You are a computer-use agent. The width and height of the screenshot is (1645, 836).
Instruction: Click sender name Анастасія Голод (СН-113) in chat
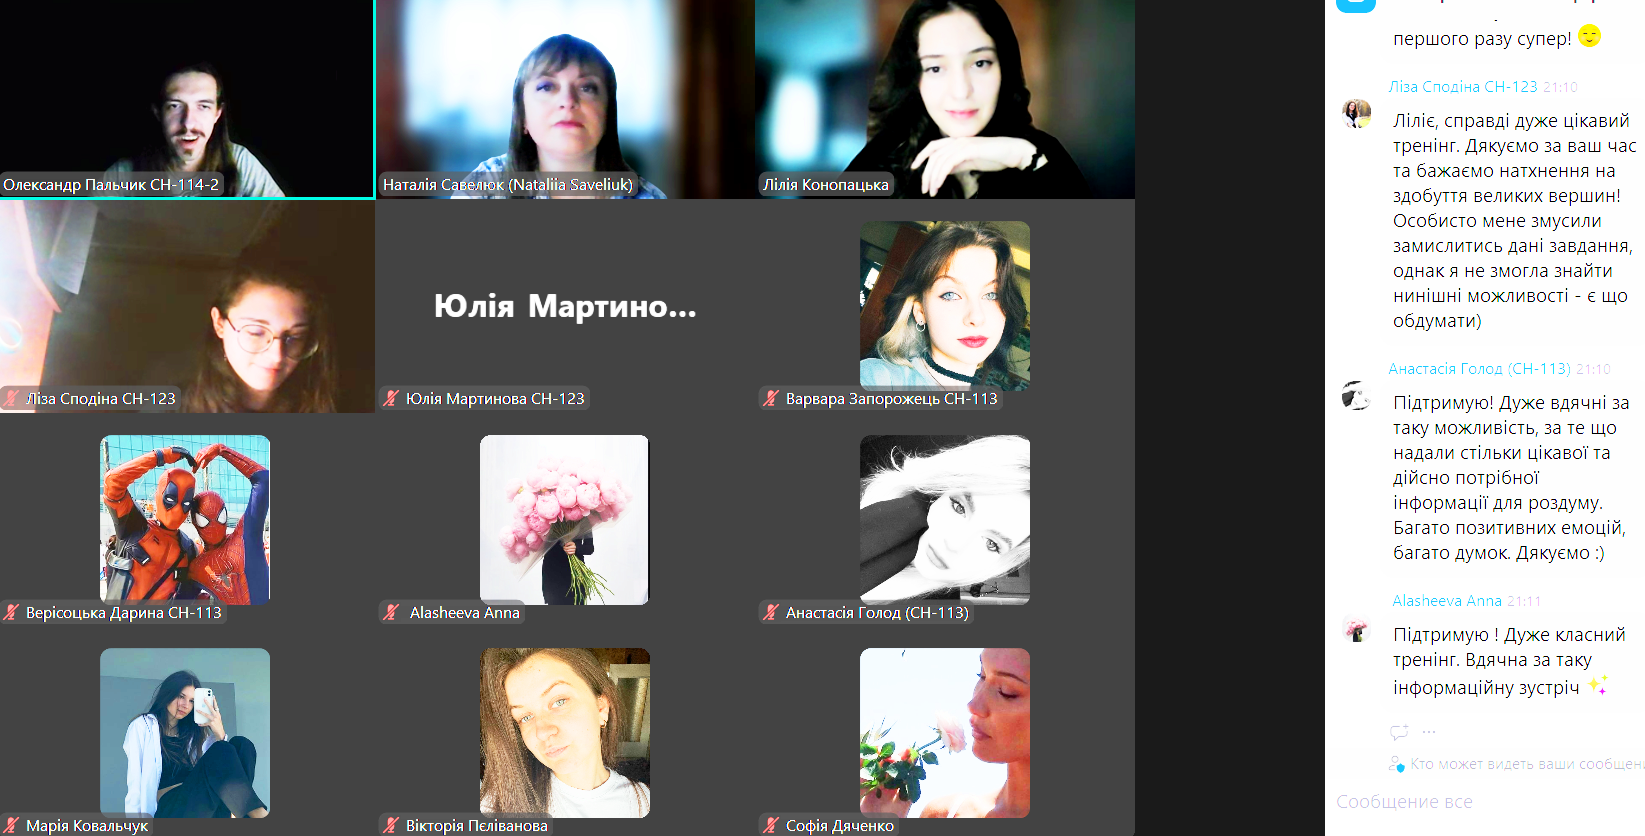(1478, 369)
